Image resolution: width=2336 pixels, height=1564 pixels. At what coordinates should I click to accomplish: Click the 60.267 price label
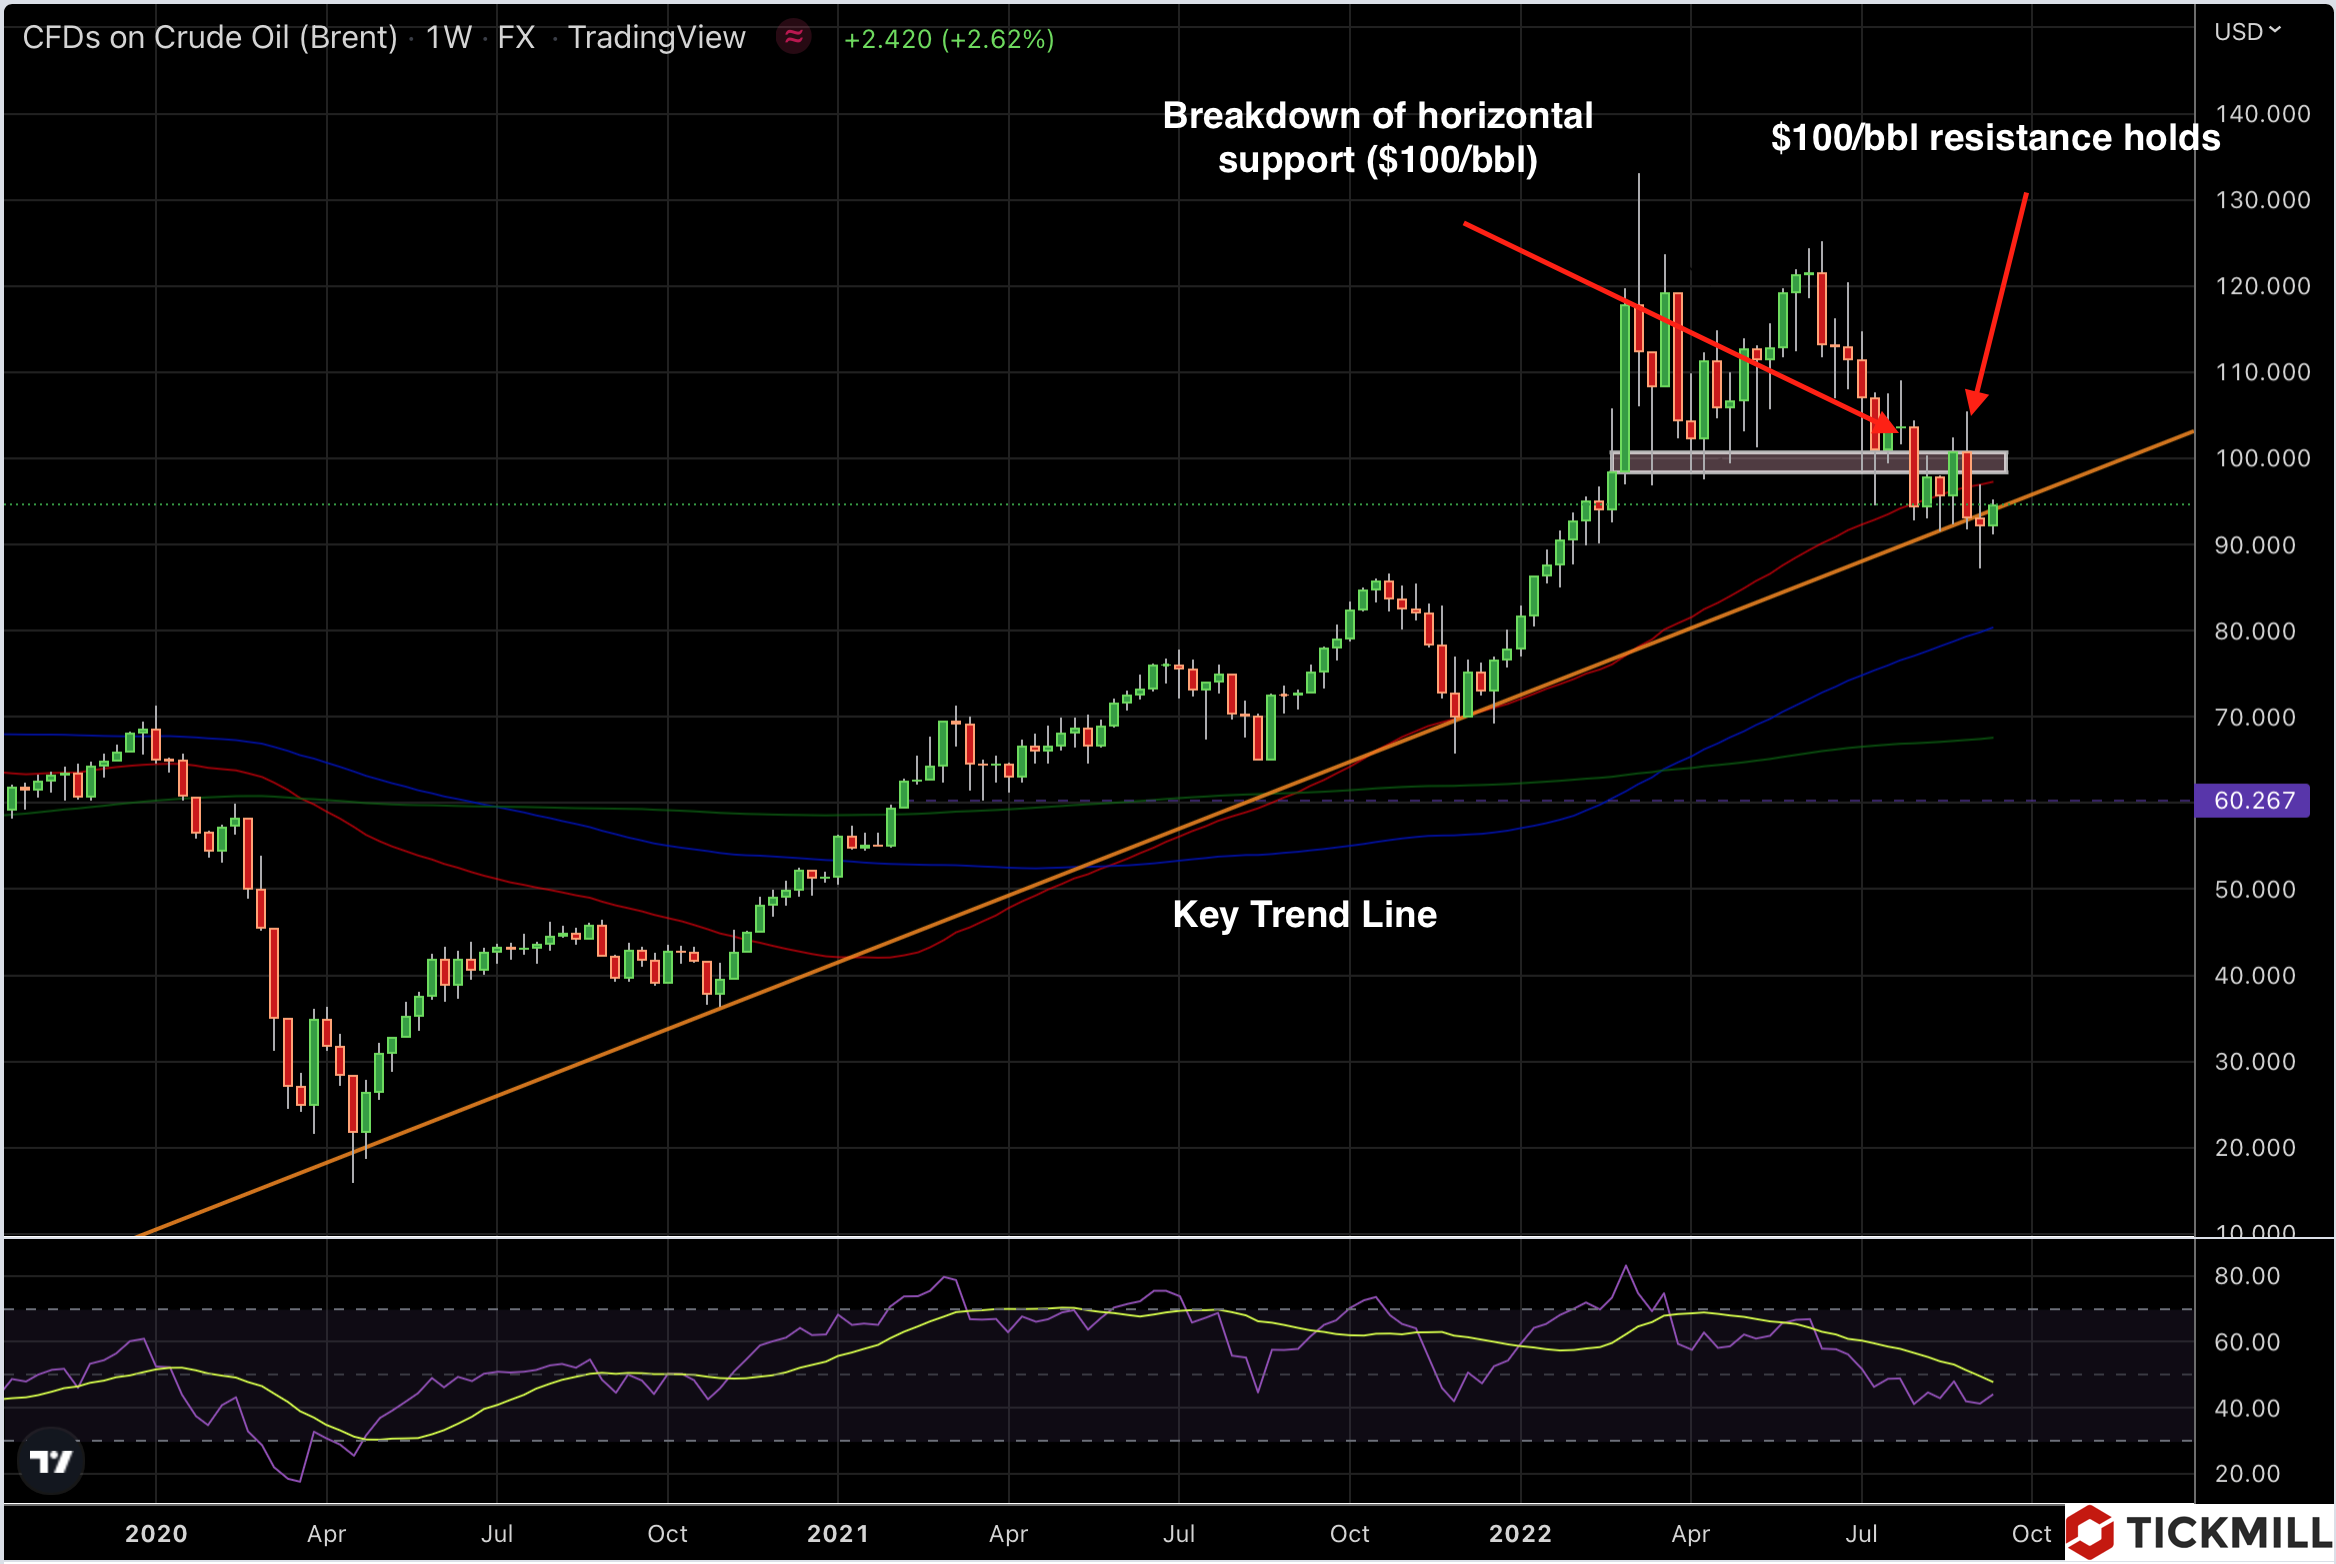2252,800
